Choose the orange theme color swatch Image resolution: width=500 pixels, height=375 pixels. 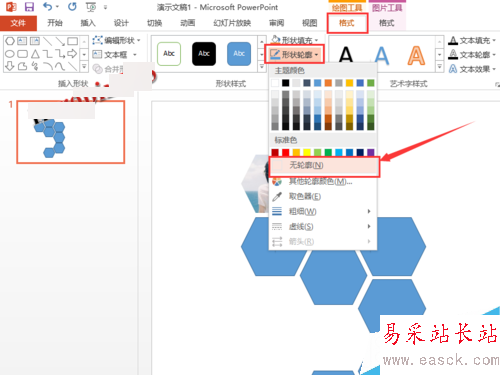click(x=328, y=83)
